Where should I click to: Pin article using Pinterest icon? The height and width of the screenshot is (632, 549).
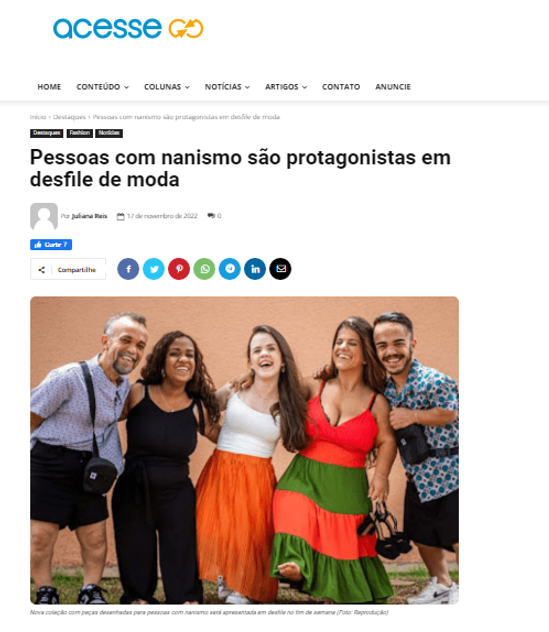(179, 269)
